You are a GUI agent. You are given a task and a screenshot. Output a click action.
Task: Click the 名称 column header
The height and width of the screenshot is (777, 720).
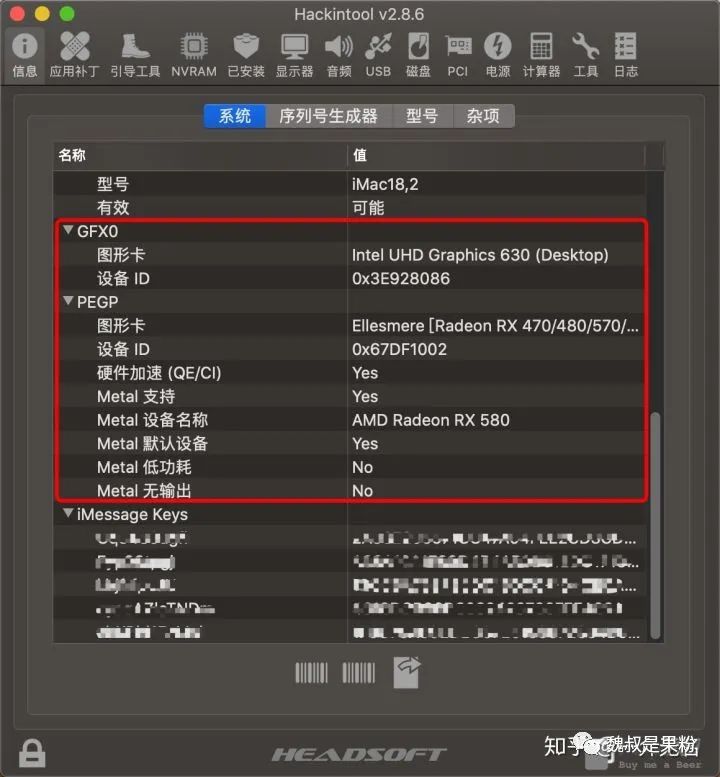[x=200, y=156]
